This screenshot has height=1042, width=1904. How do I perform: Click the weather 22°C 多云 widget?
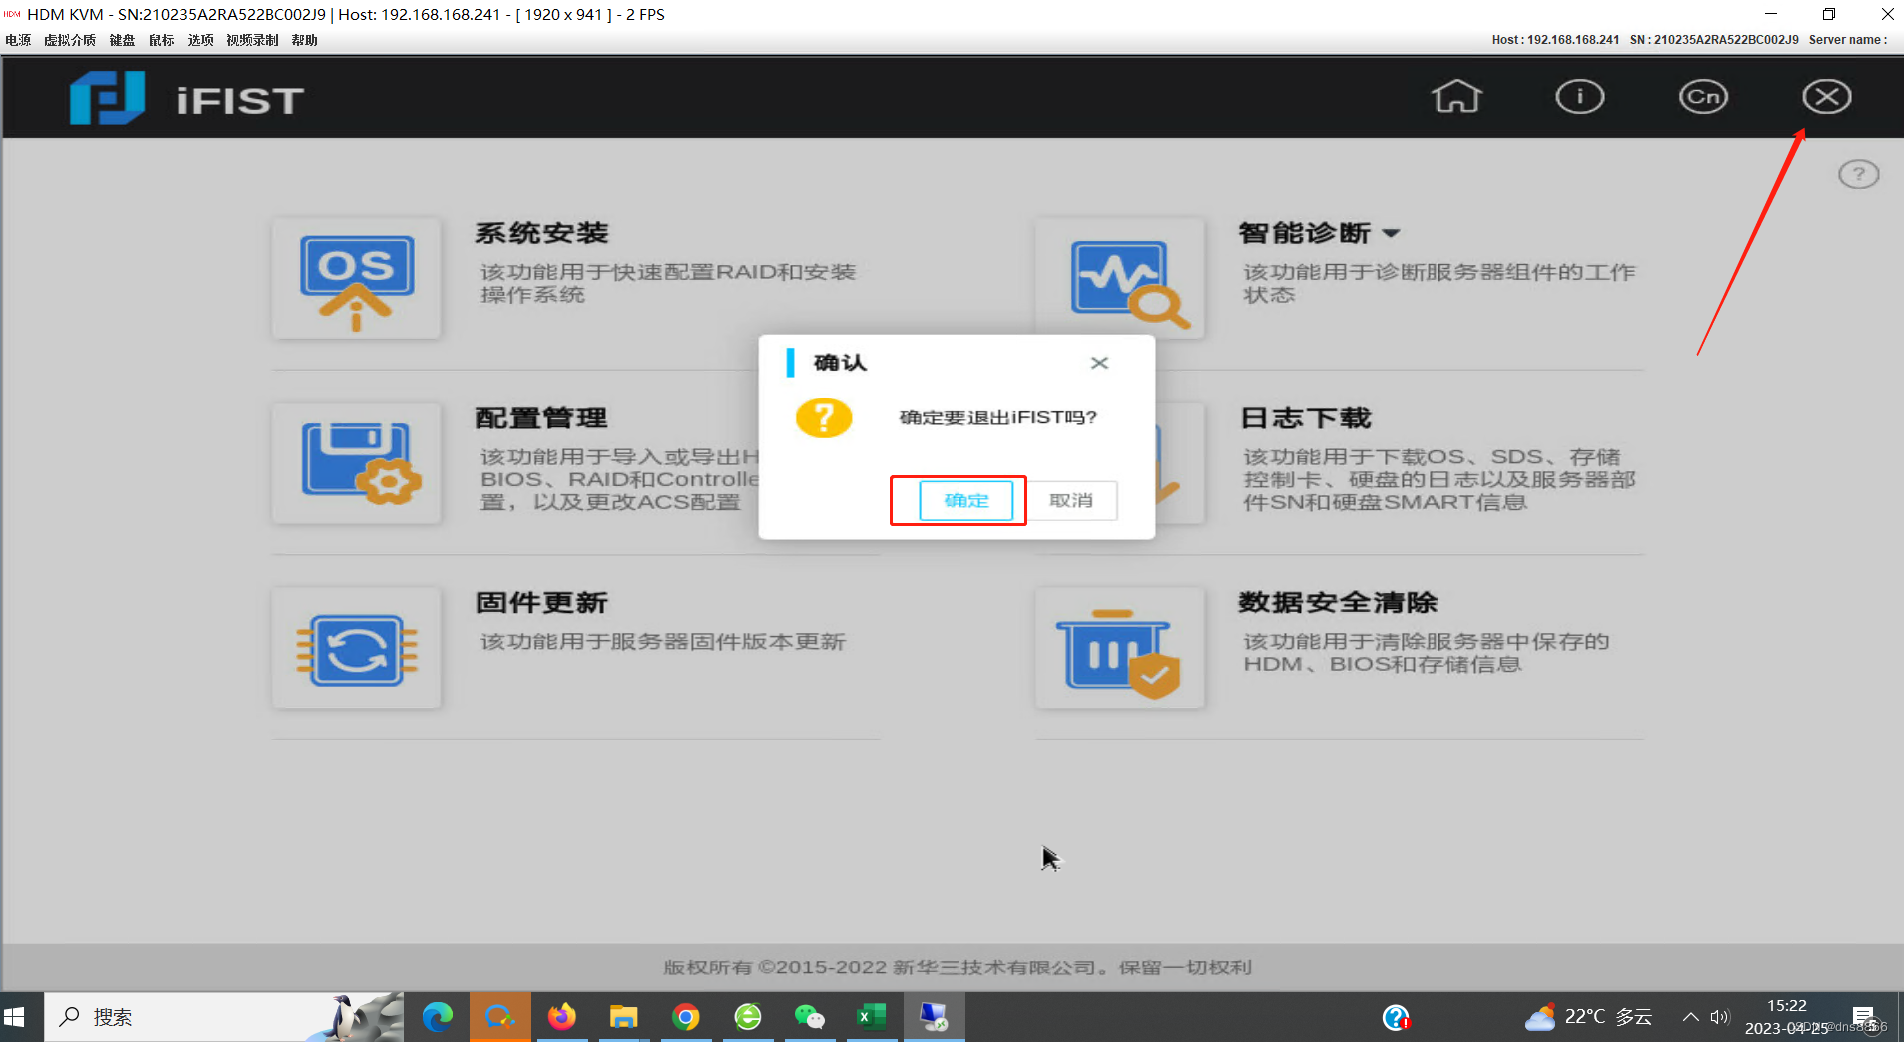point(1588,1017)
